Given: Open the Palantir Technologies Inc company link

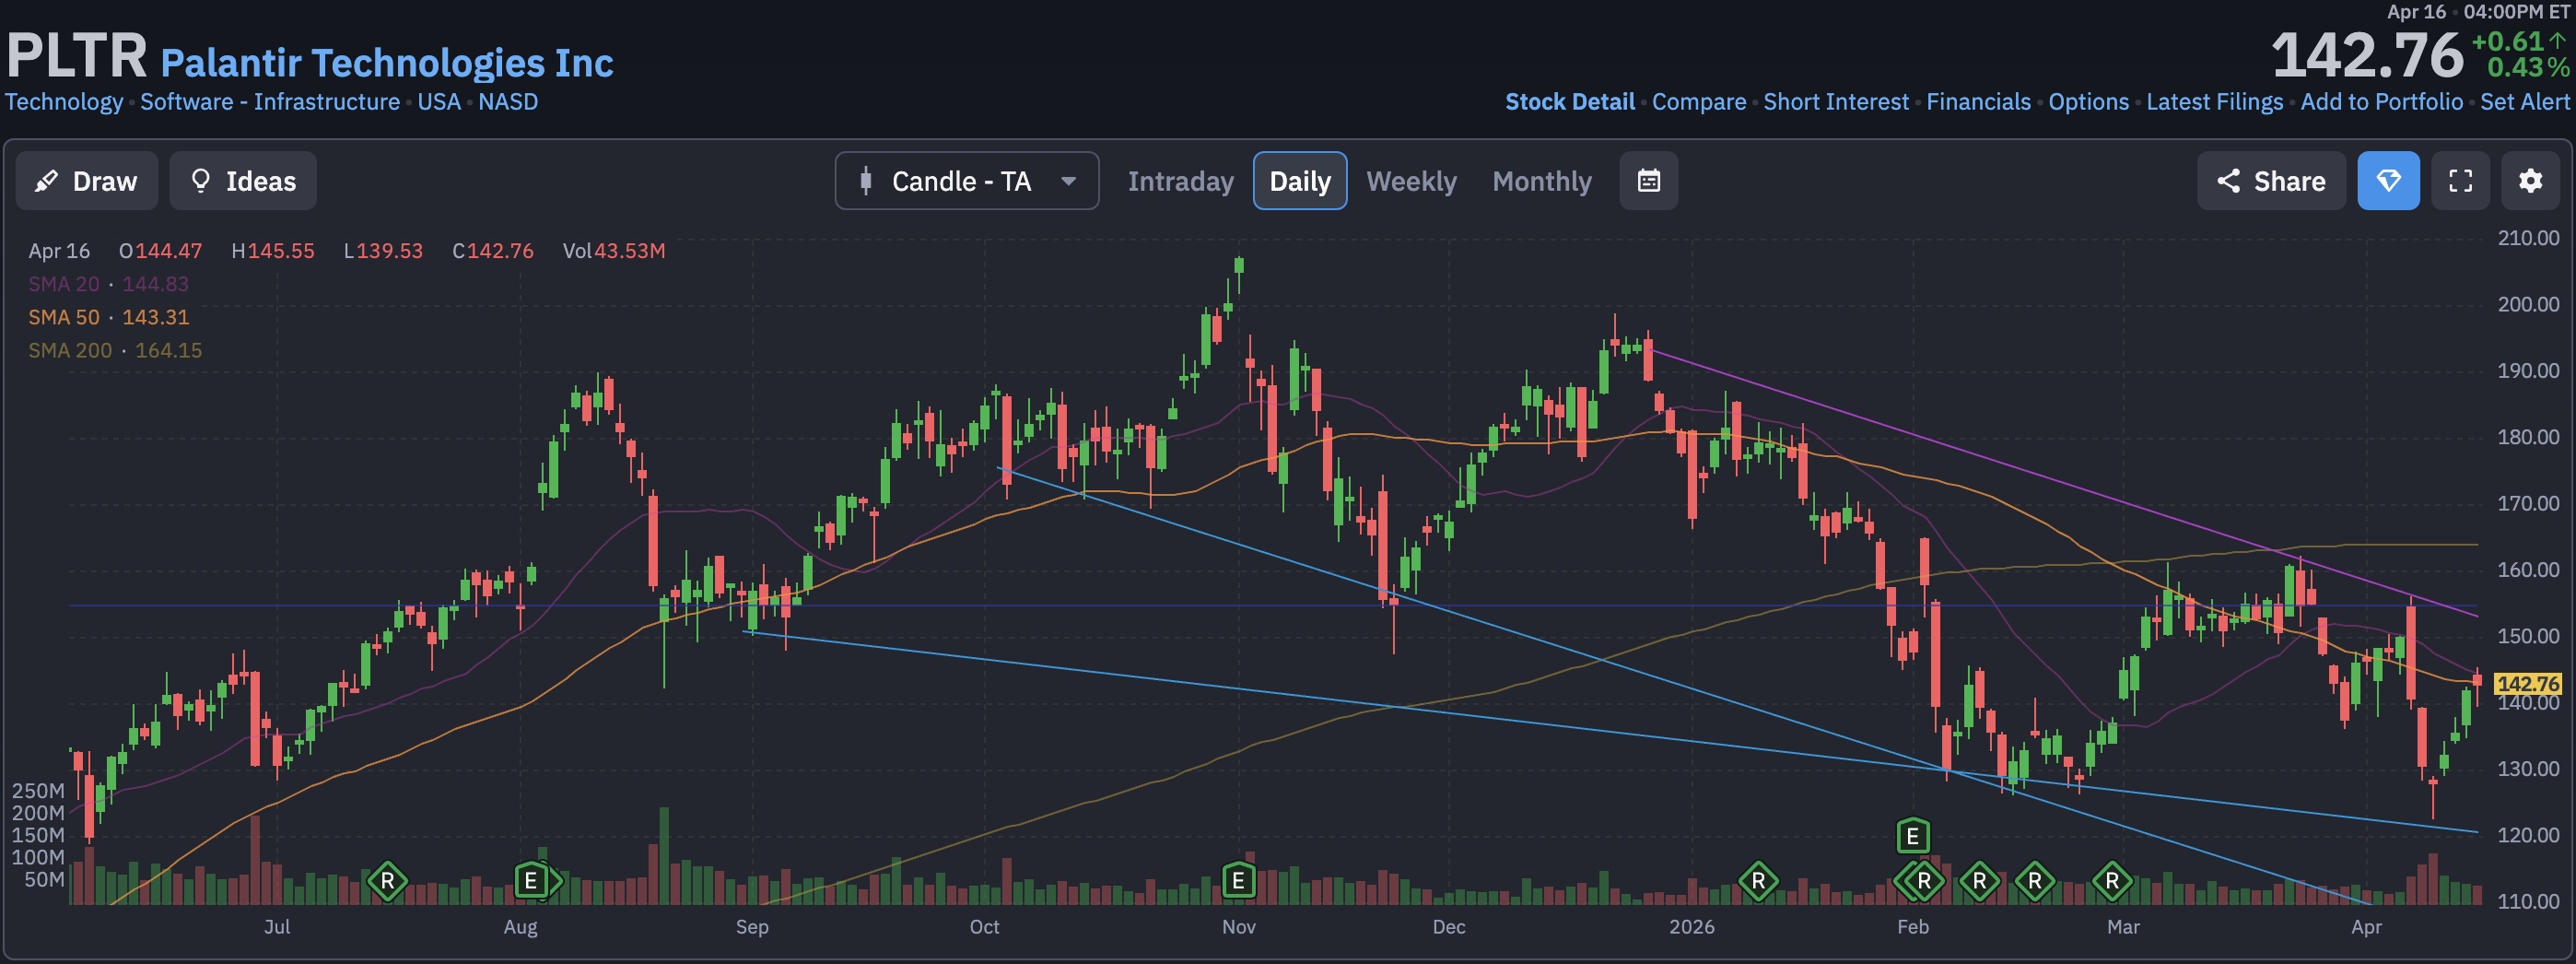Looking at the screenshot, I should (387, 63).
